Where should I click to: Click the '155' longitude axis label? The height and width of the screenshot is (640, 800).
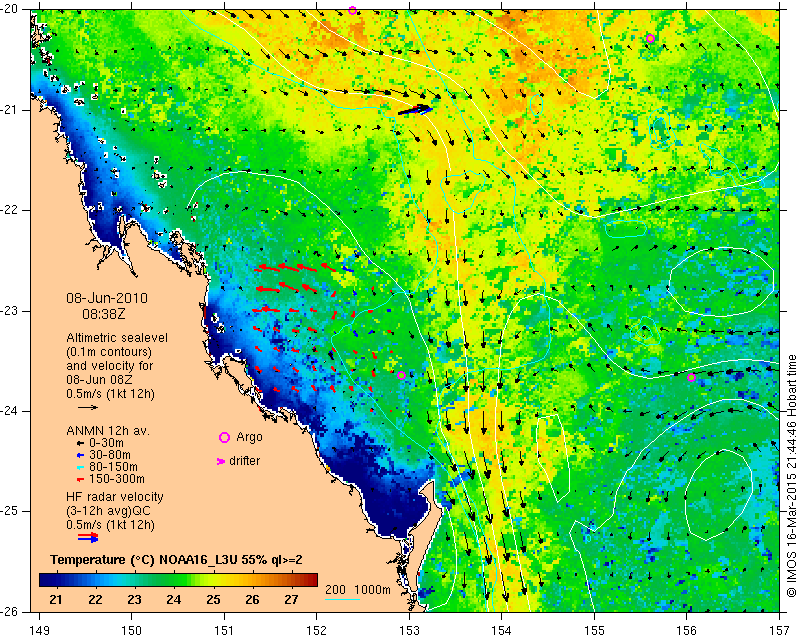coord(594,631)
